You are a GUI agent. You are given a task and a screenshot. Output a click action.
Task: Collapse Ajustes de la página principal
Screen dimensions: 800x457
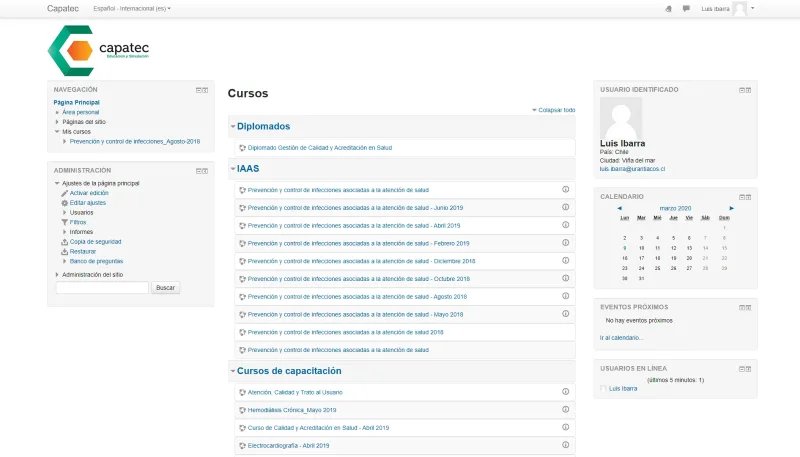57,183
